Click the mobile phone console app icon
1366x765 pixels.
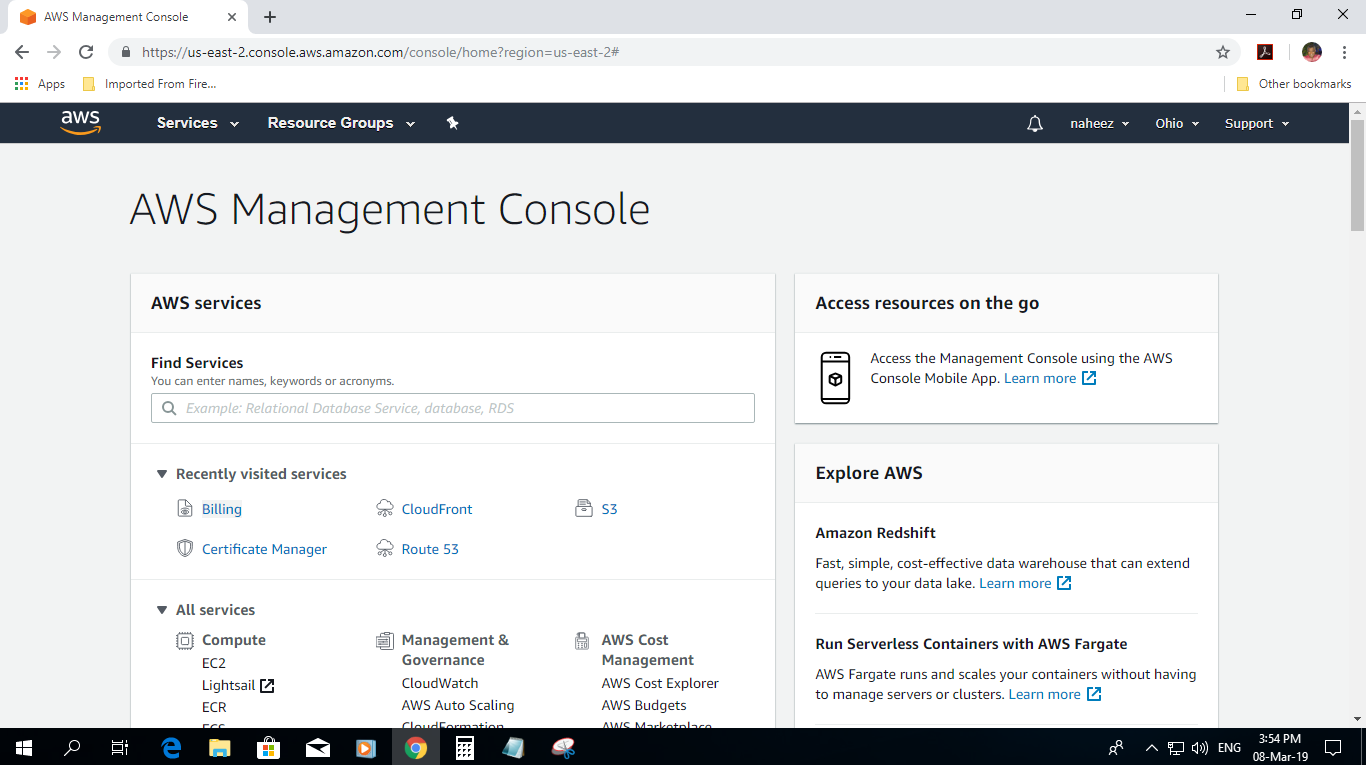[x=835, y=378]
